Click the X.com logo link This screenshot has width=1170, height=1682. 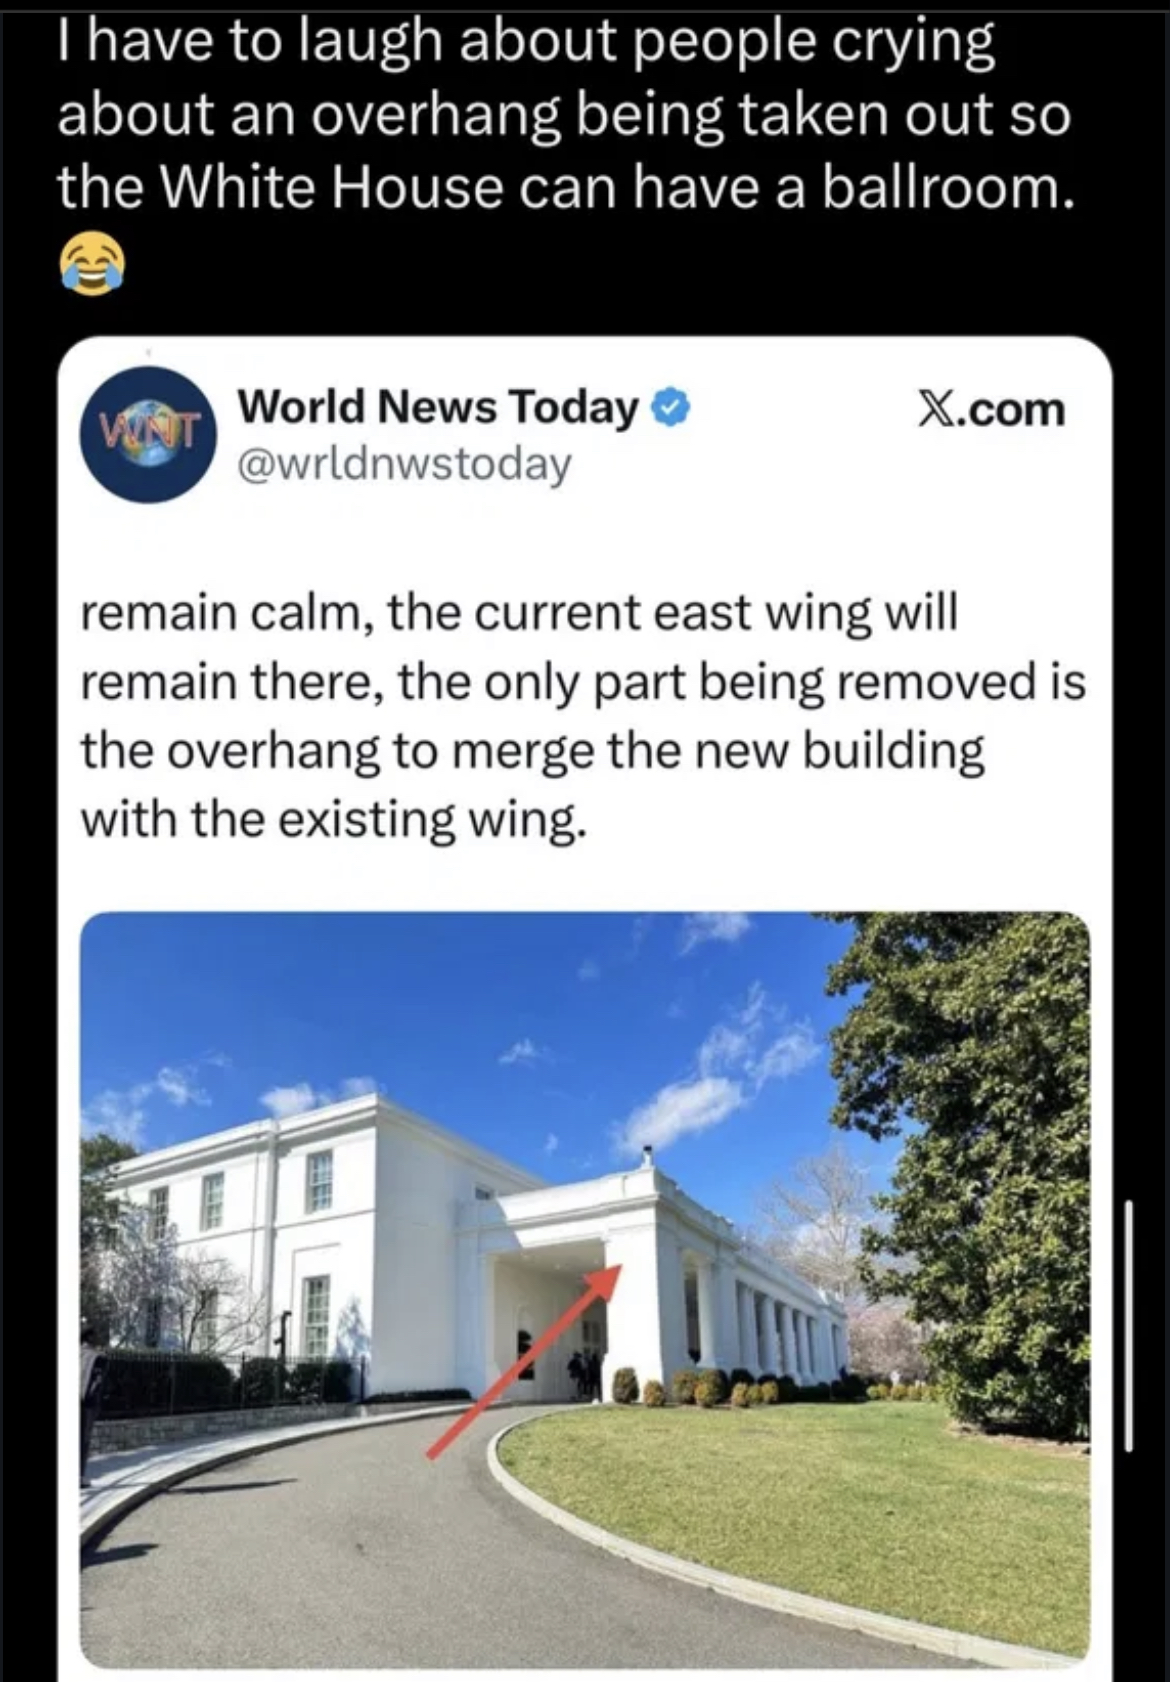click(992, 410)
